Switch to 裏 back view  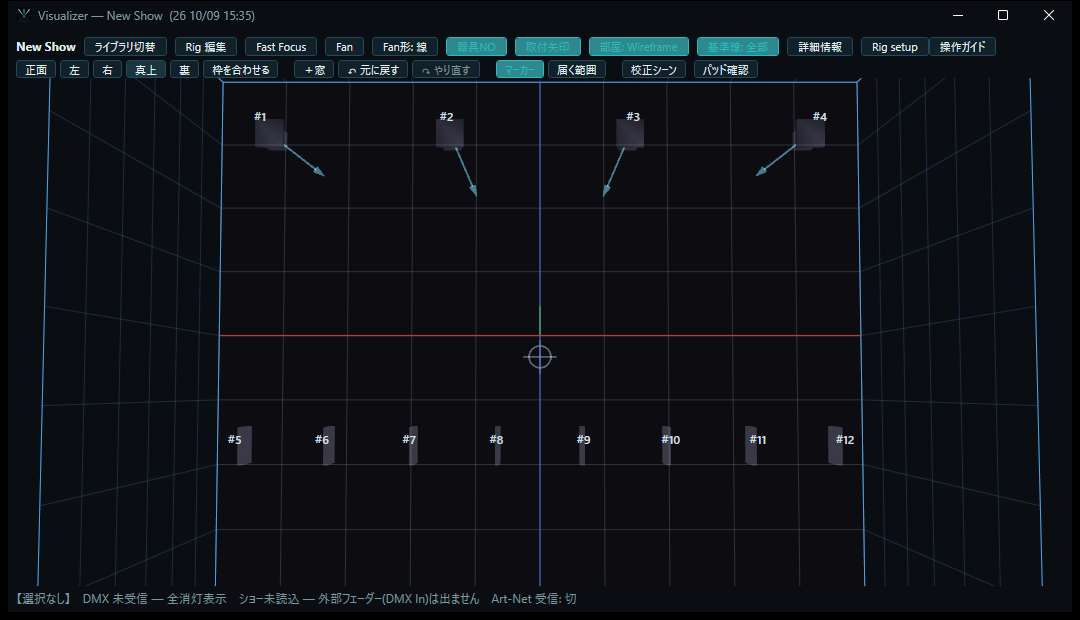pyautogui.click(x=185, y=70)
